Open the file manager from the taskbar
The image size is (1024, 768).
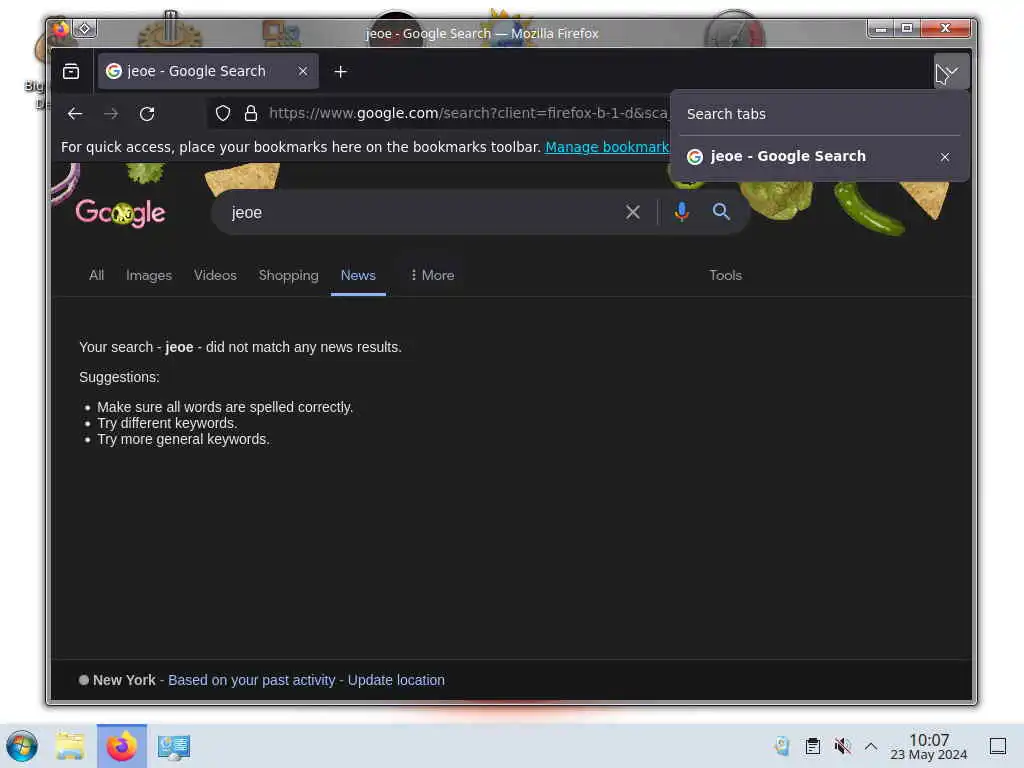point(70,746)
